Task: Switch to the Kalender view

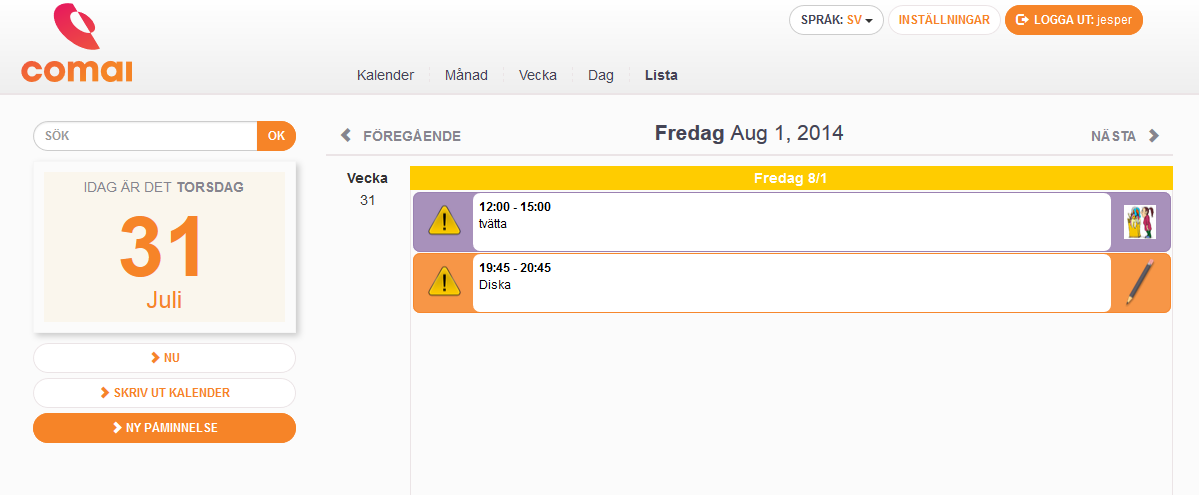Action: 385,75
